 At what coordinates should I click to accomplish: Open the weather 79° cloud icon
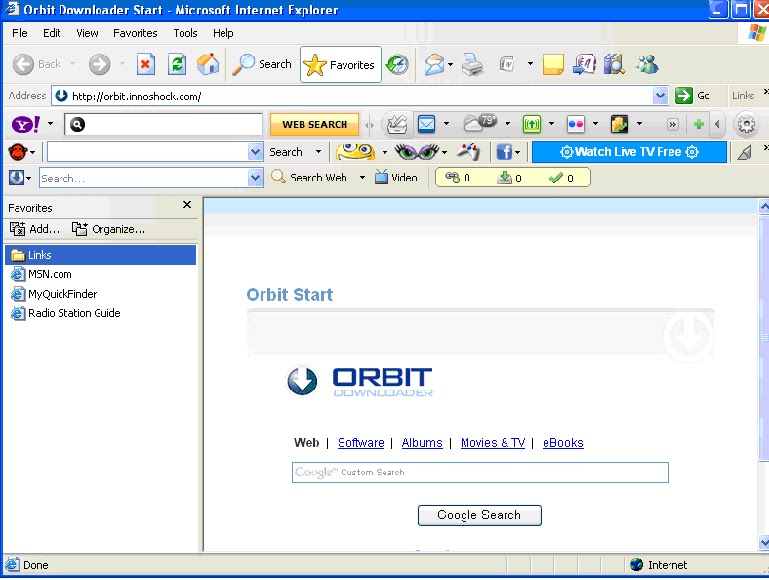pos(480,123)
